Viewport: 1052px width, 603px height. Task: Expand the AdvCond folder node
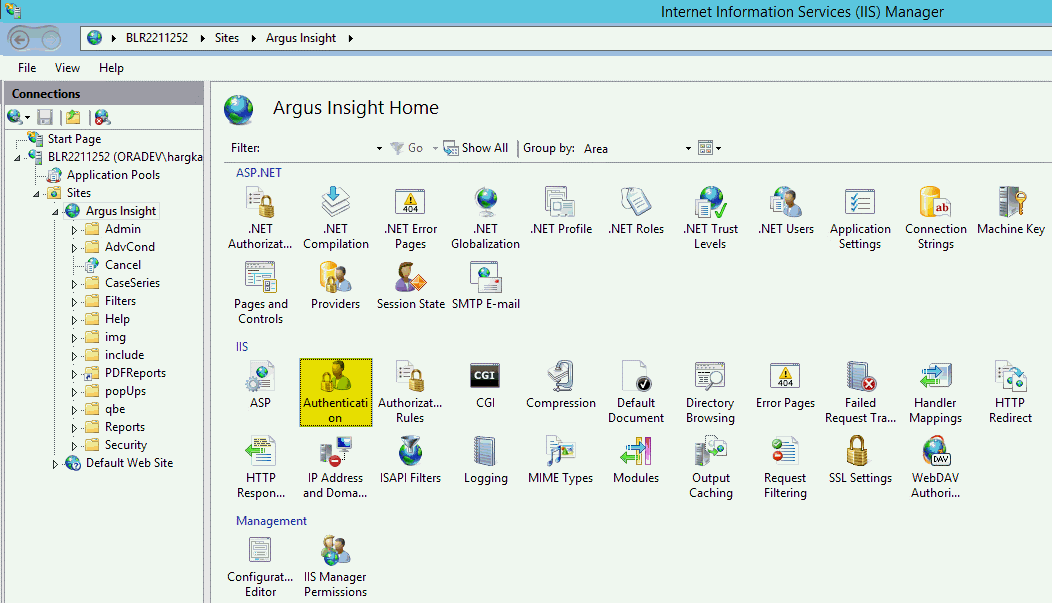pos(74,248)
